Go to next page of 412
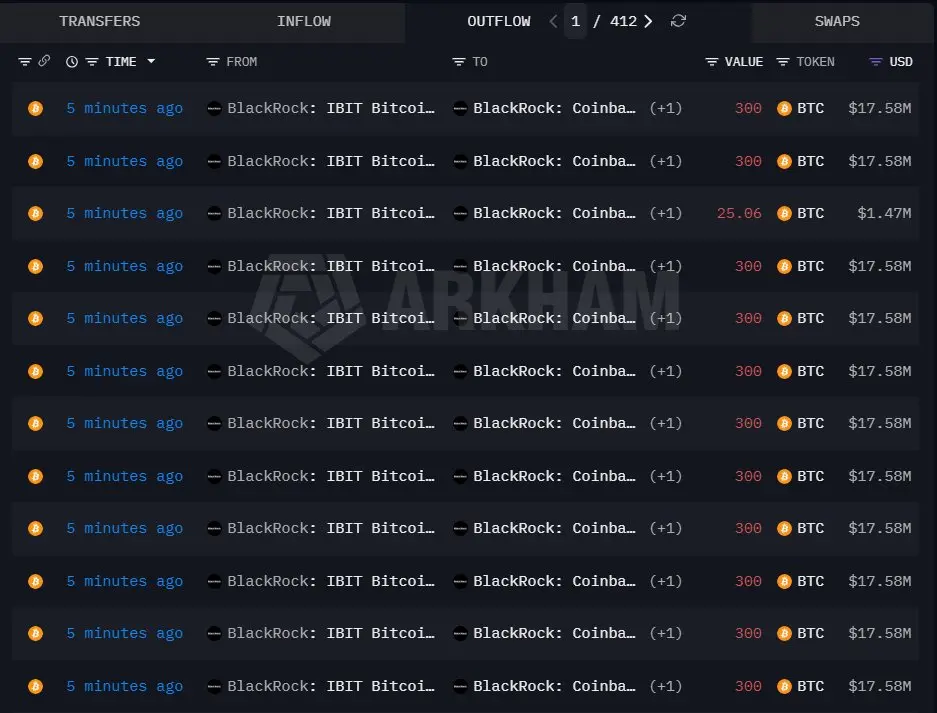Image resolution: width=937 pixels, height=713 pixels. point(648,22)
